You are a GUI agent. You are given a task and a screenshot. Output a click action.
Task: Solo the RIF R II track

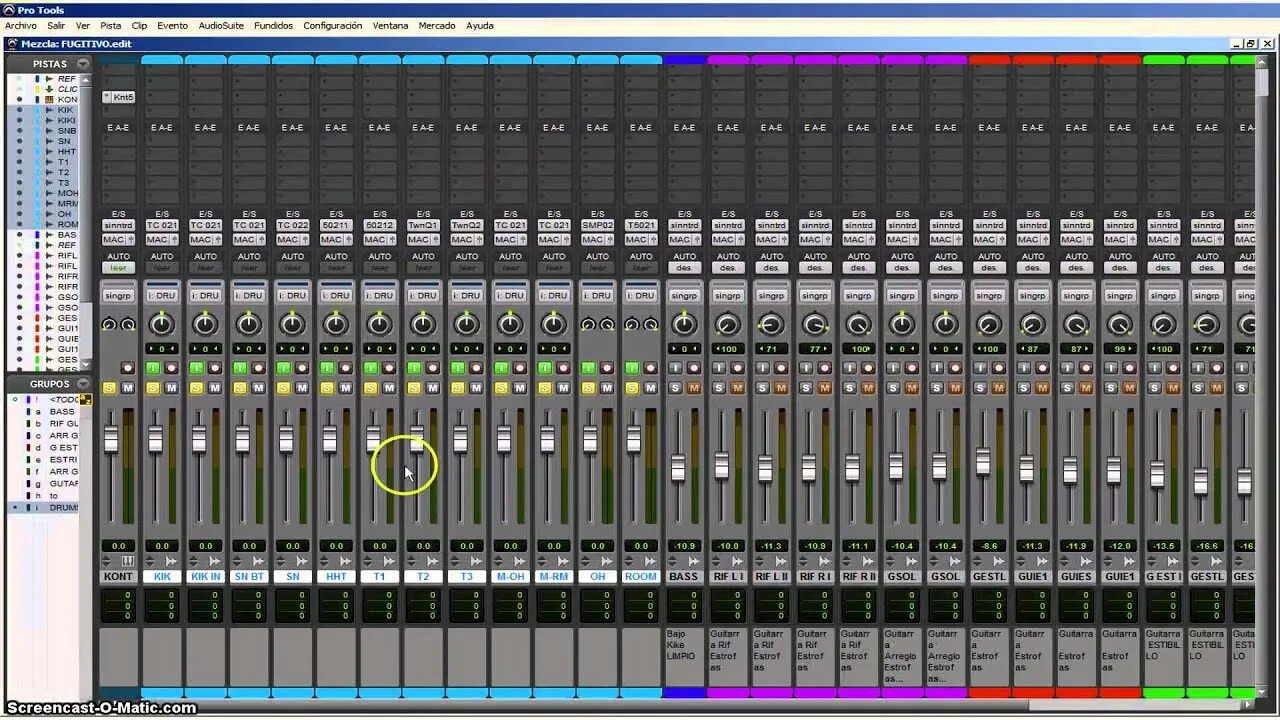850,388
